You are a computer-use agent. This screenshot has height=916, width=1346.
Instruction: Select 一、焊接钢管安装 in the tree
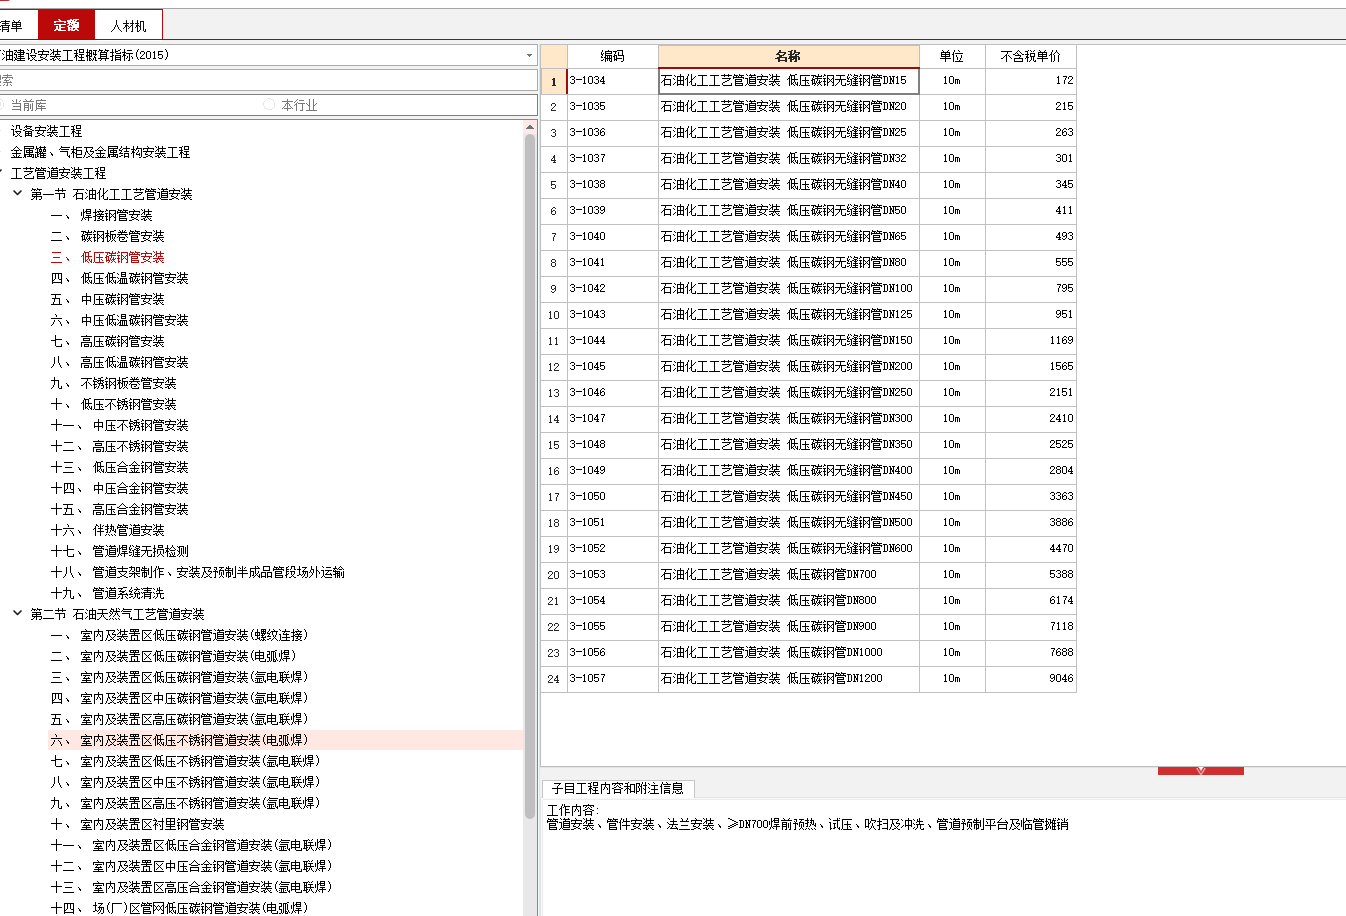click(x=102, y=215)
